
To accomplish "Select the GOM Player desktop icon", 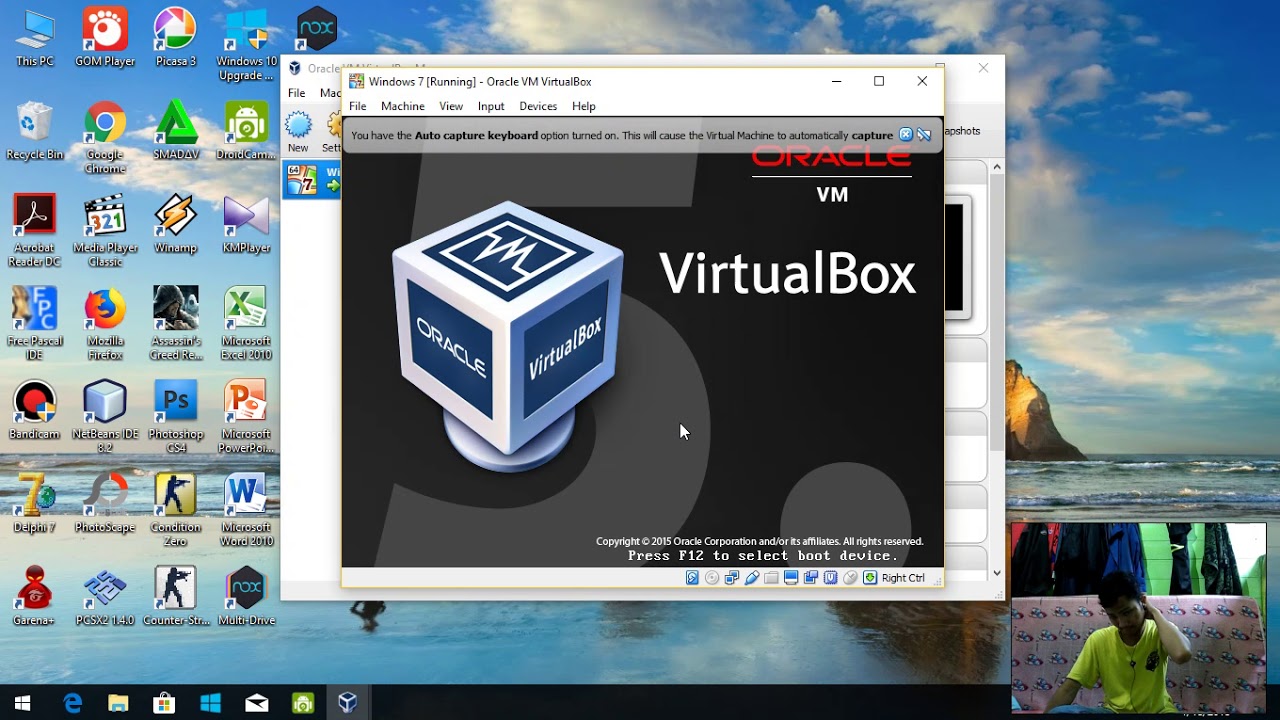I will tap(105, 38).
